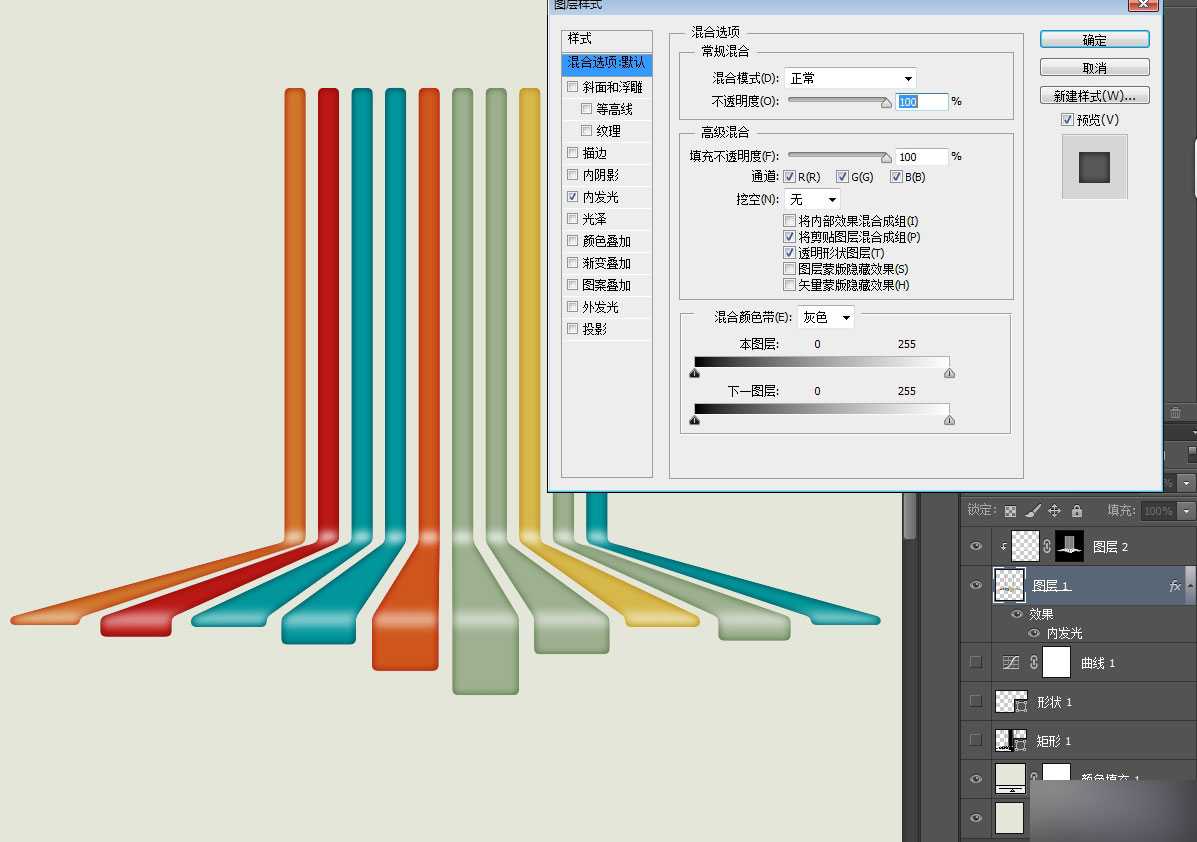The height and width of the screenshot is (842, 1197).
Task: Select 曲线 1 white mask thumbnail
Action: [x=1057, y=663]
